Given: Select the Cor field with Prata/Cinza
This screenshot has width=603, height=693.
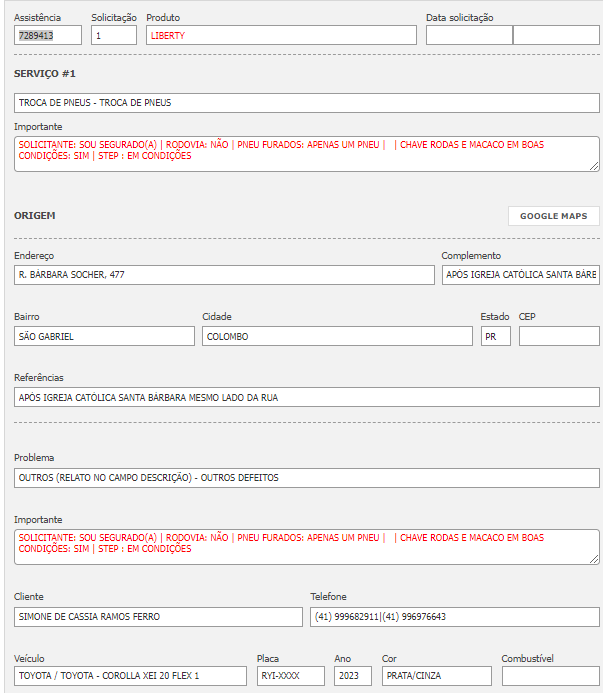Looking at the screenshot, I should [436, 676].
